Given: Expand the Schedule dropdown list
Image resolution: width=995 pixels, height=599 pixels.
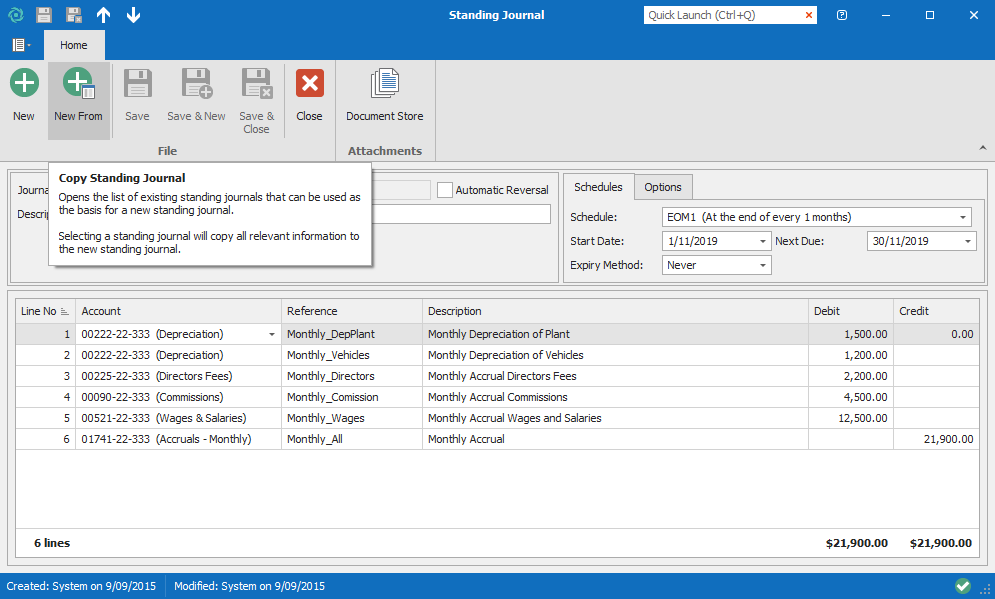Looking at the screenshot, I should pyautogui.click(x=963, y=217).
